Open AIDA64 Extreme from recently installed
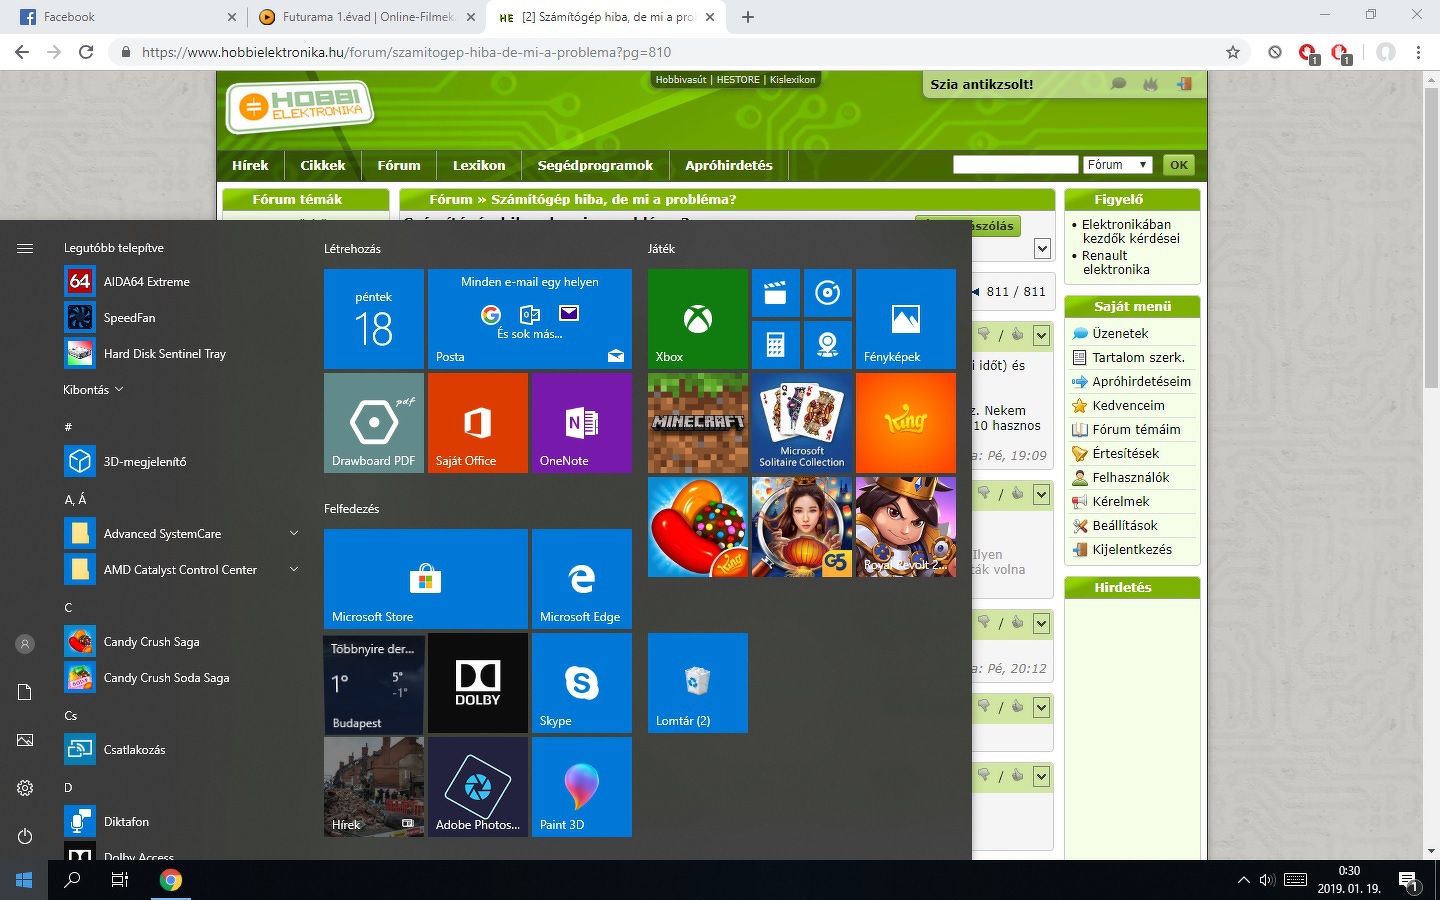1440x900 pixels. click(180, 282)
